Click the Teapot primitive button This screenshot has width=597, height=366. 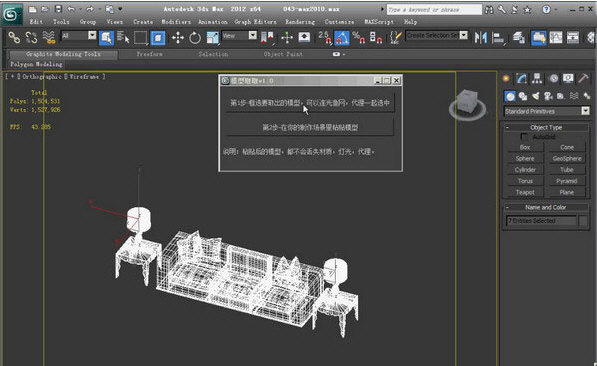tap(525, 192)
